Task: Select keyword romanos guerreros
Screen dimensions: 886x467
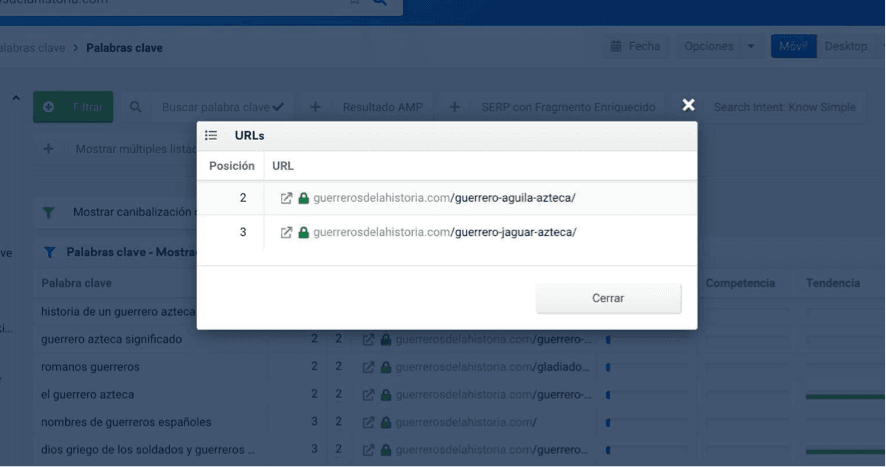Action: [x=90, y=367]
